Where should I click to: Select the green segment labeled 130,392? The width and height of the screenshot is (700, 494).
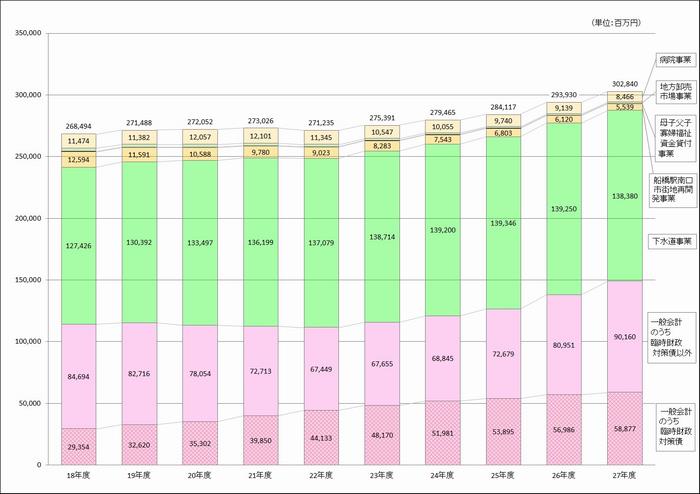(139, 242)
